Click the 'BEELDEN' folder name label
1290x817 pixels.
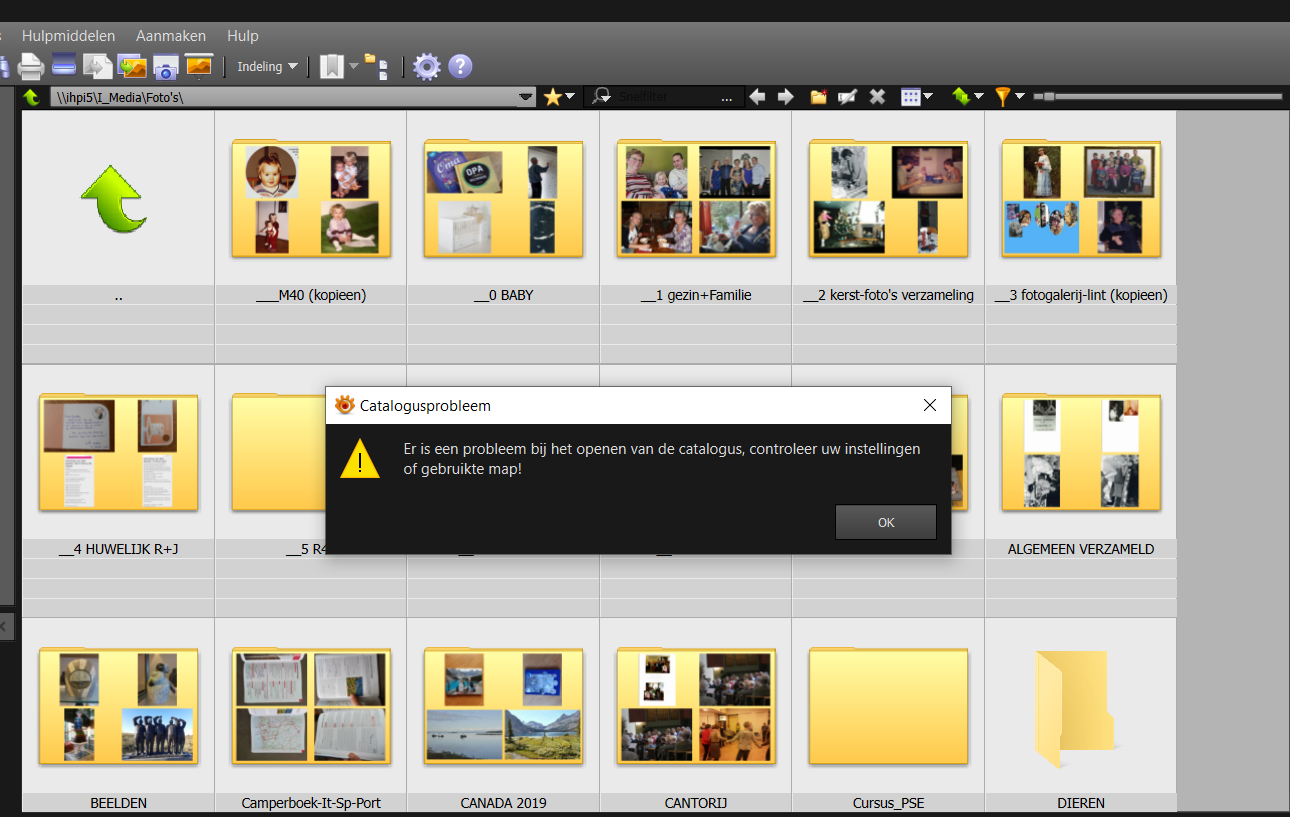coord(118,803)
